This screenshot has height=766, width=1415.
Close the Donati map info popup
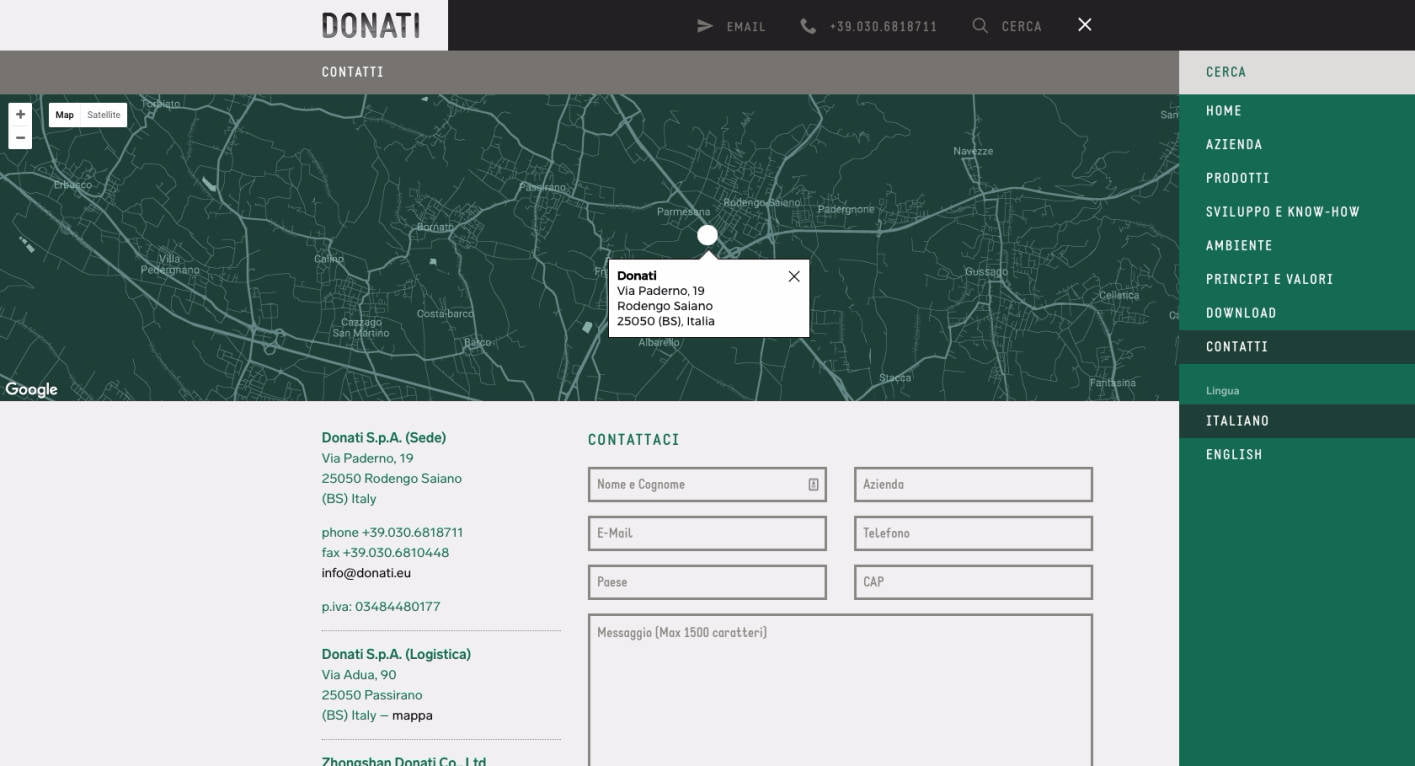[794, 276]
